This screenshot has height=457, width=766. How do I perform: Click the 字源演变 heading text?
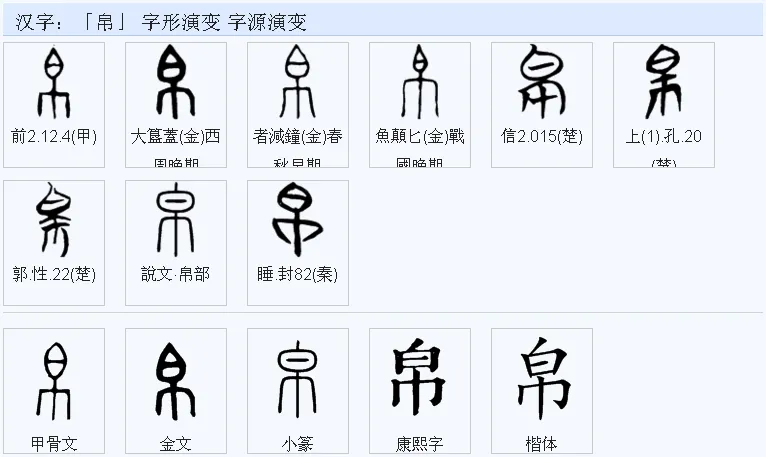(267, 22)
